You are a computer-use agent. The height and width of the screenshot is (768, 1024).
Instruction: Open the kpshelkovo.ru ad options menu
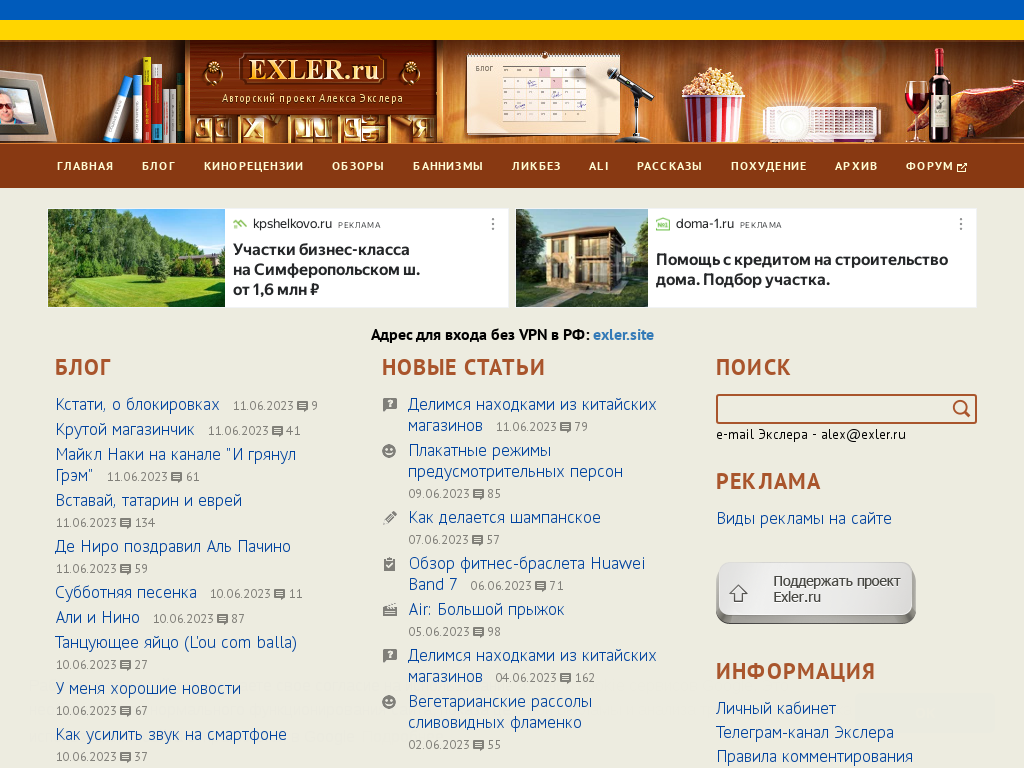(x=493, y=224)
